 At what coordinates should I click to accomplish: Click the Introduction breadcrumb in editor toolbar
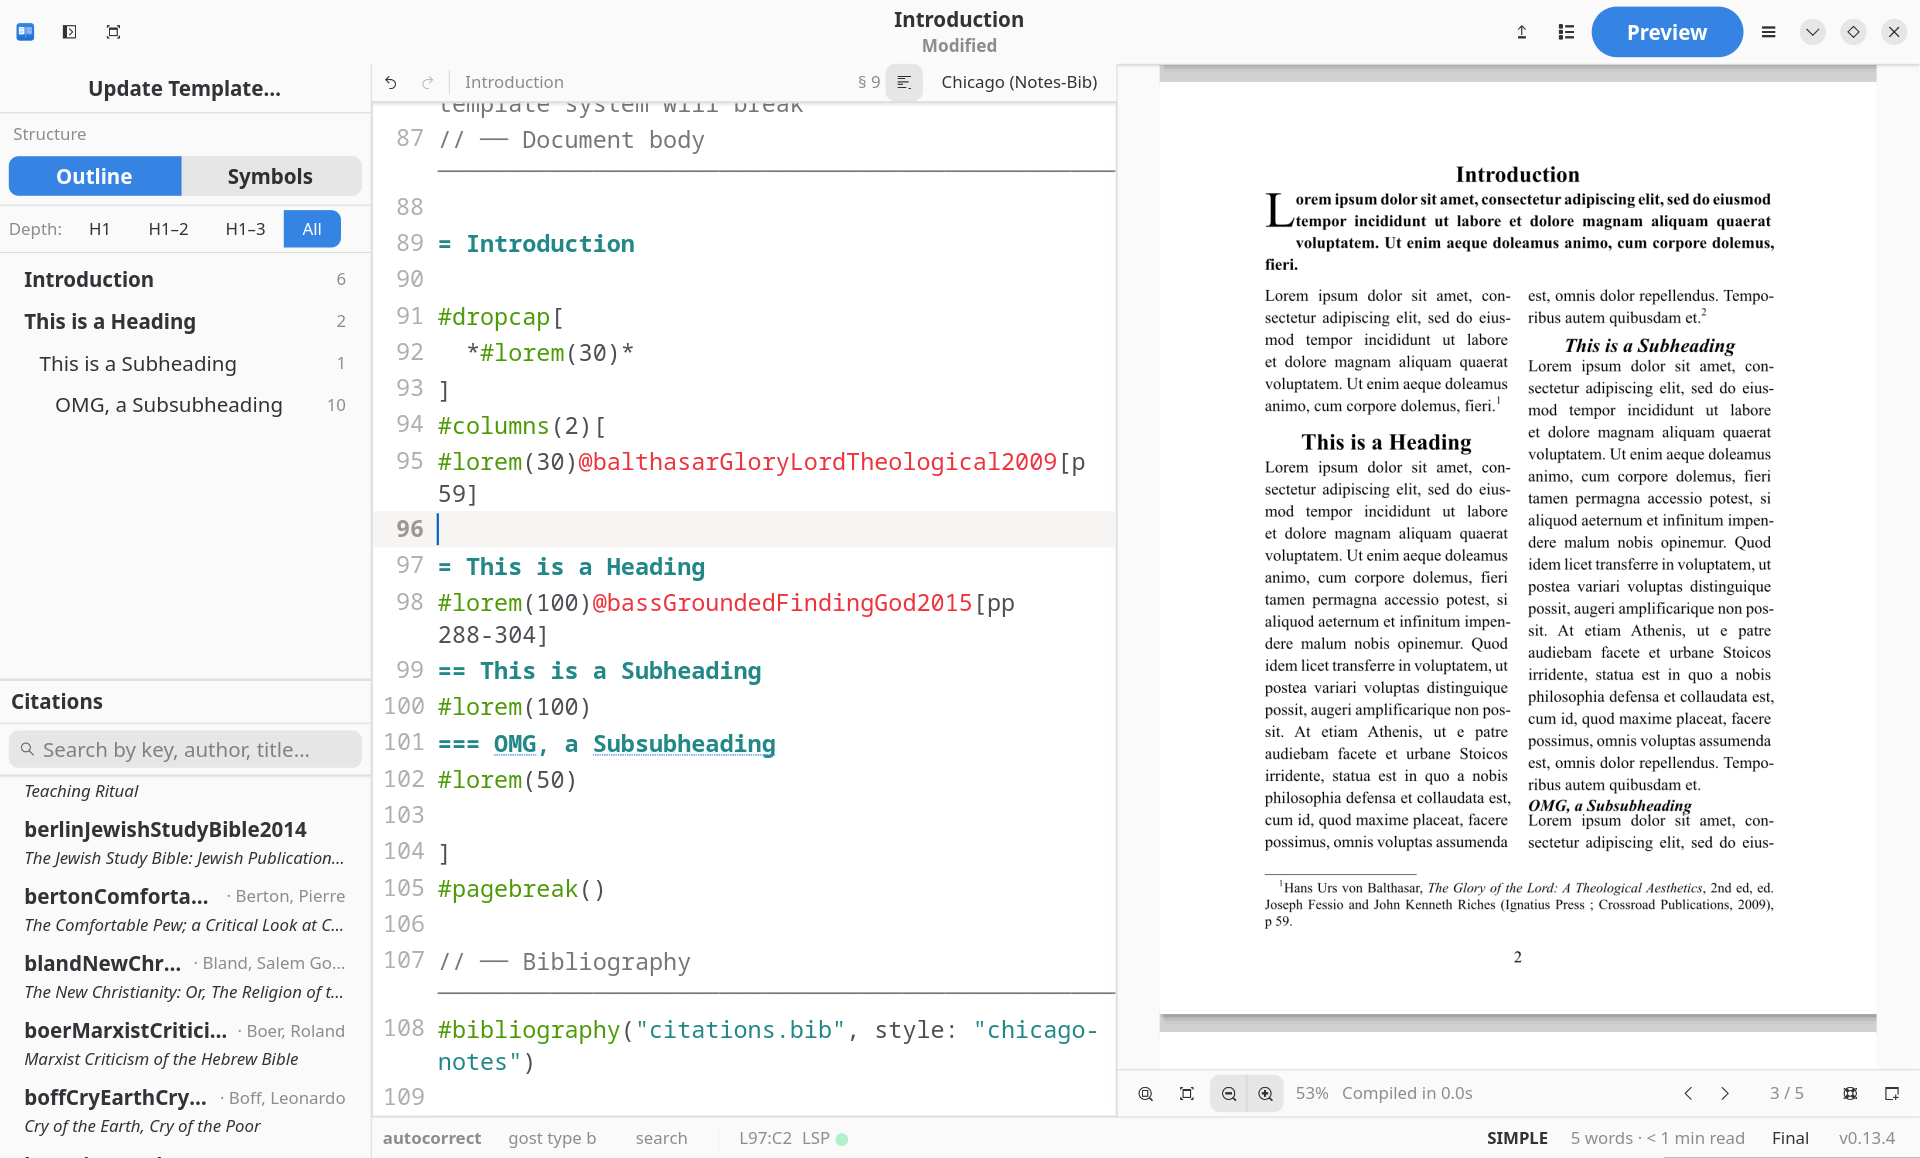514,82
